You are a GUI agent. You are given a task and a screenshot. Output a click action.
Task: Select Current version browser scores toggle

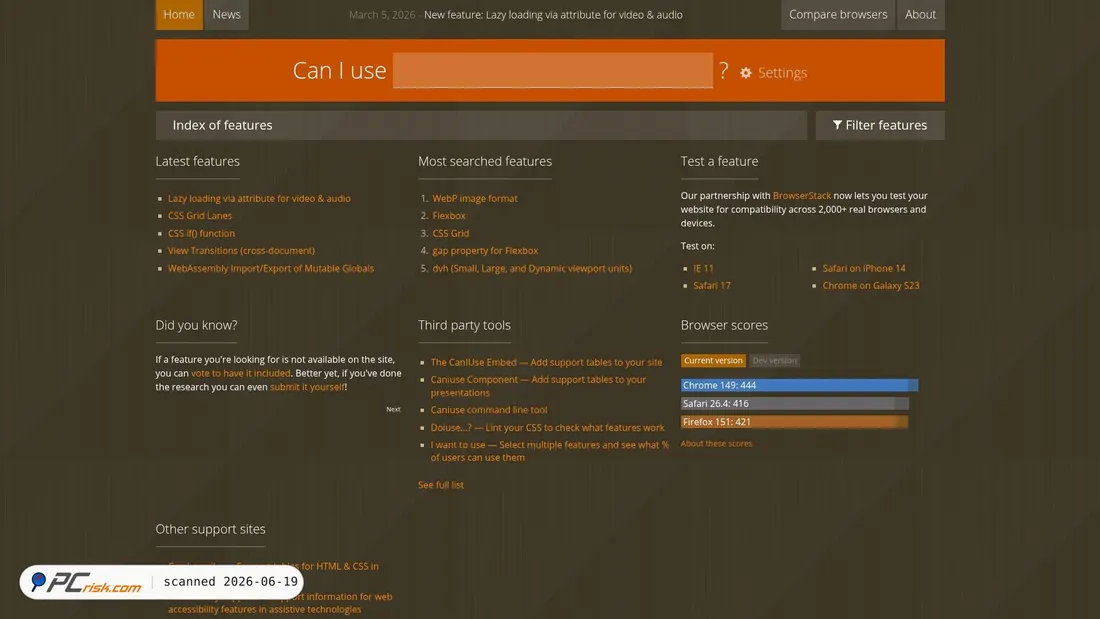pyautogui.click(x=713, y=361)
